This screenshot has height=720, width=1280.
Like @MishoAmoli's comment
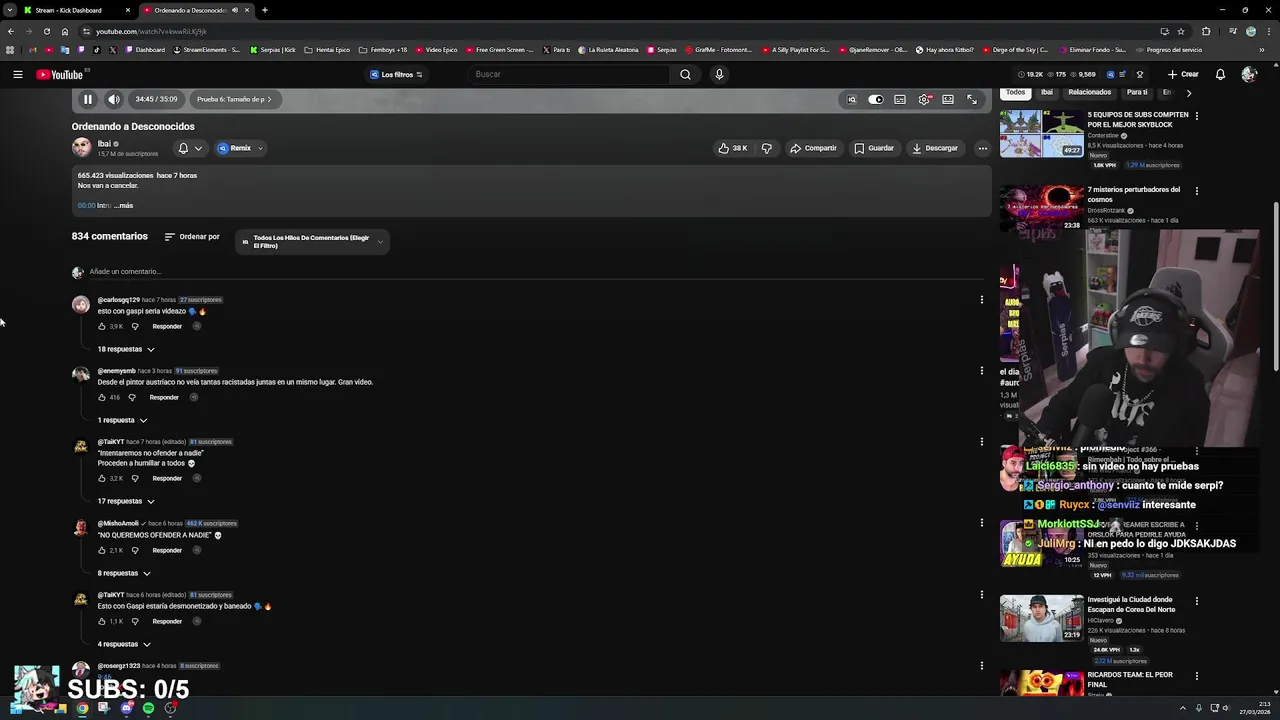101,550
